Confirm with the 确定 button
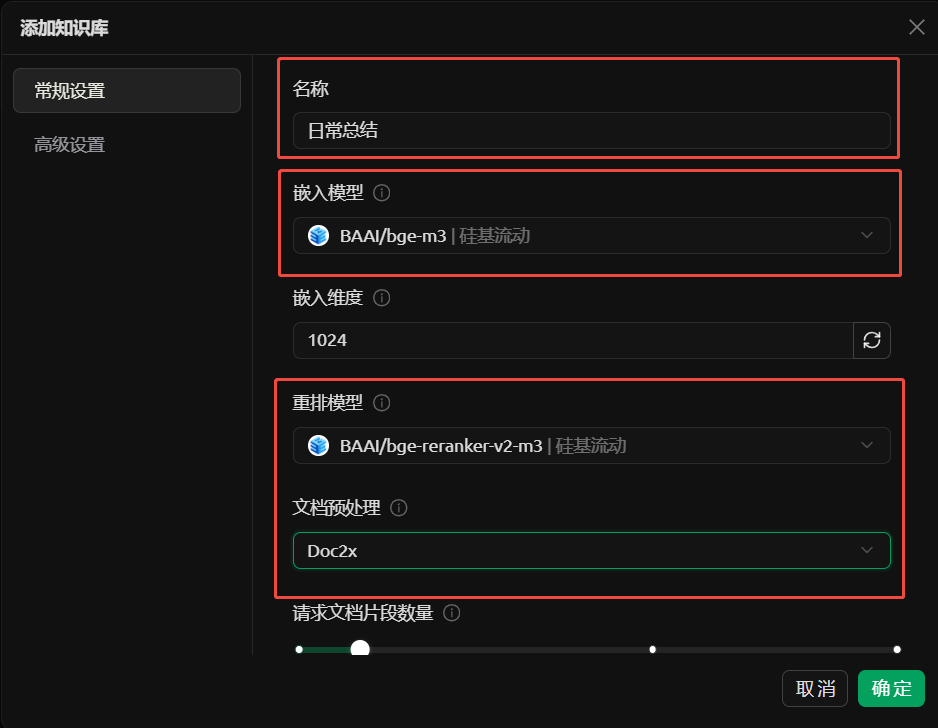Viewport: 938px width, 728px height. [x=891, y=689]
